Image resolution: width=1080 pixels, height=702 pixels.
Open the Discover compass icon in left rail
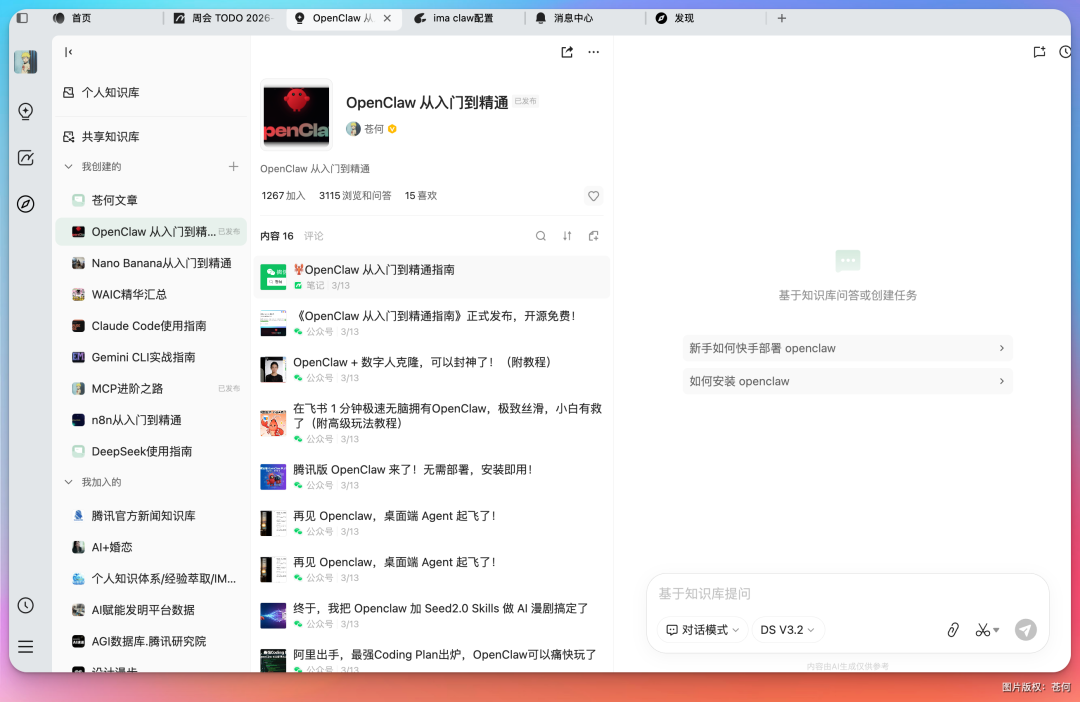click(x=25, y=204)
